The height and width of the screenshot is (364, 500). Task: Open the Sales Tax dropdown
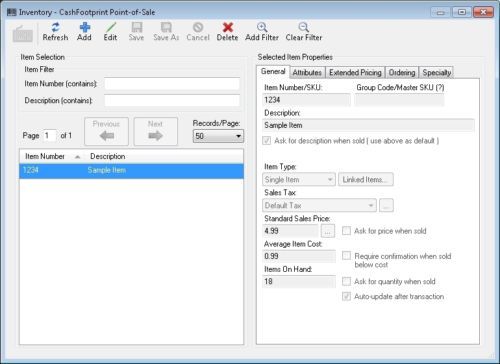tap(319, 205)
